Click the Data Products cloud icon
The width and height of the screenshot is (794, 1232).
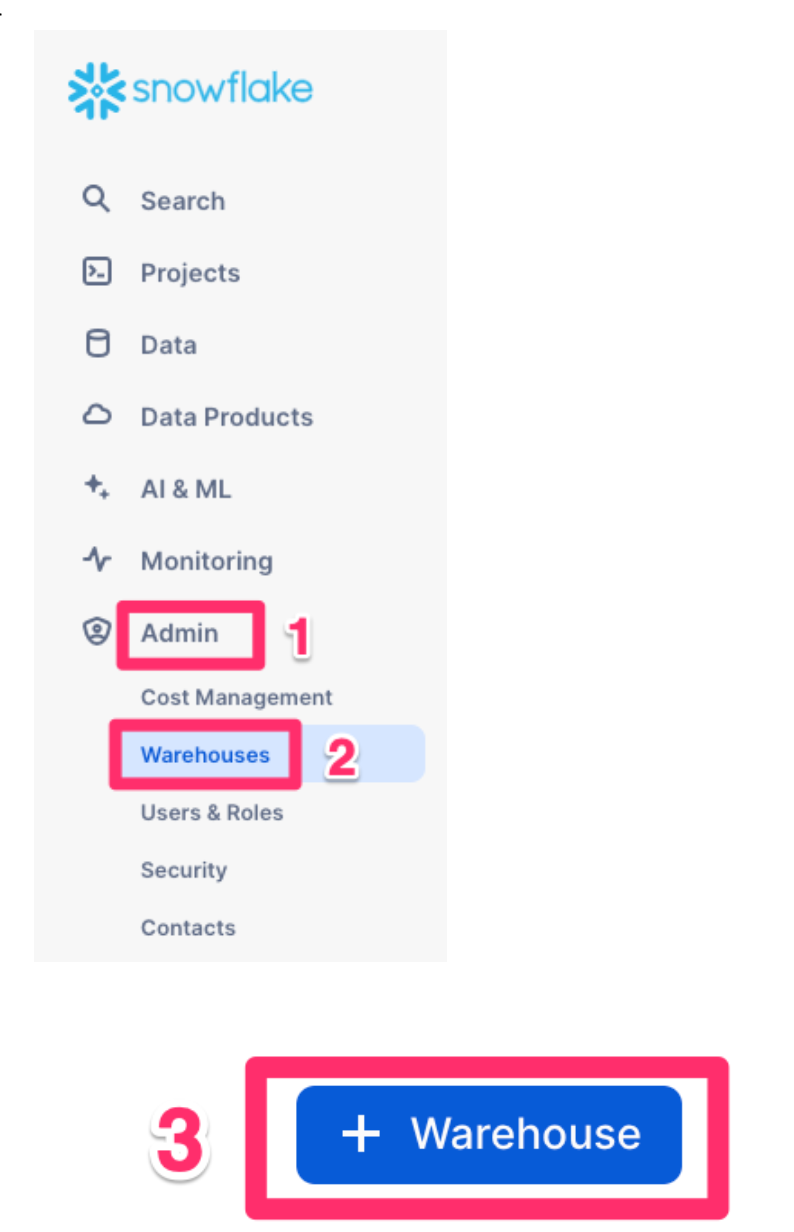(x=96, y=416)
